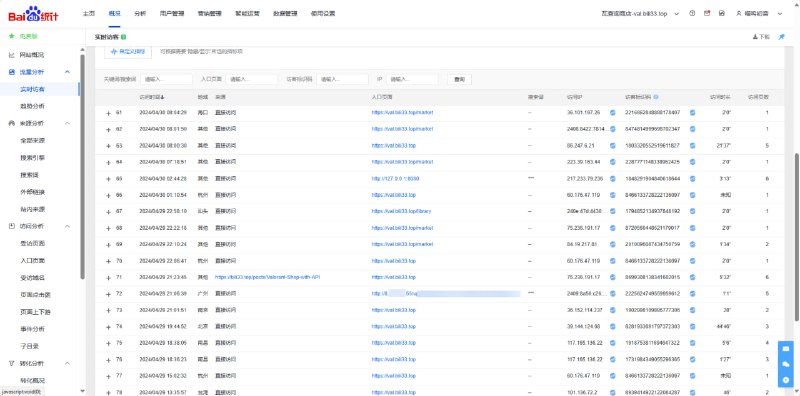Select 趋势分析 in the sidebar

(32, 106)
